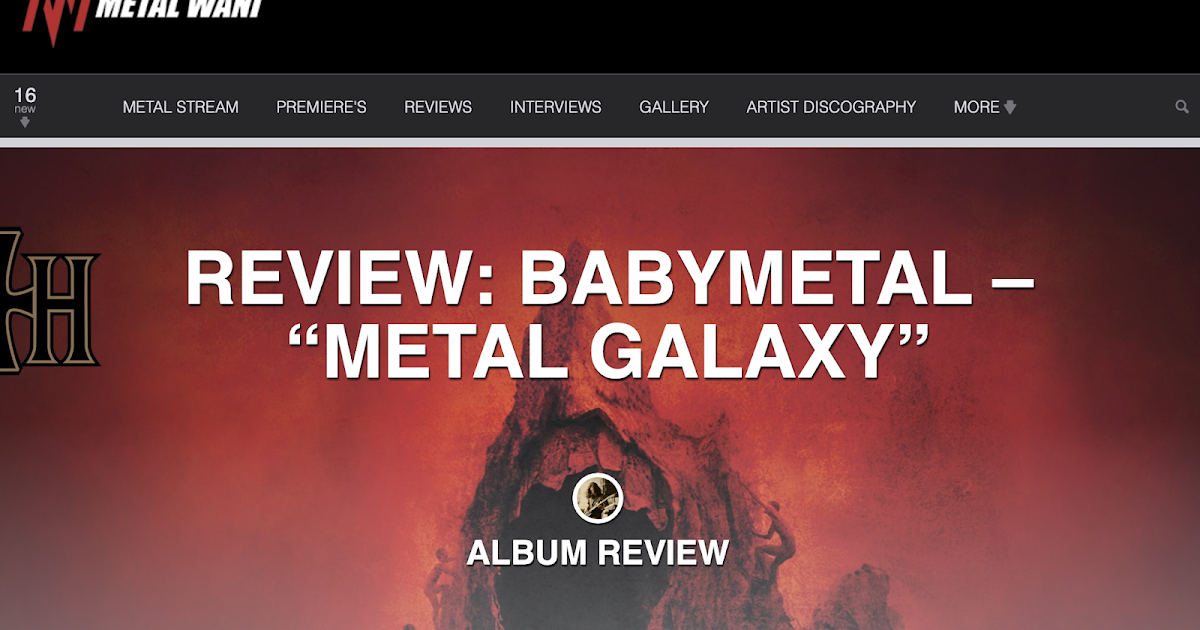1200x630 pixels.
Task: Open Artist Discography in the menu
Action: tap(831, 107)
